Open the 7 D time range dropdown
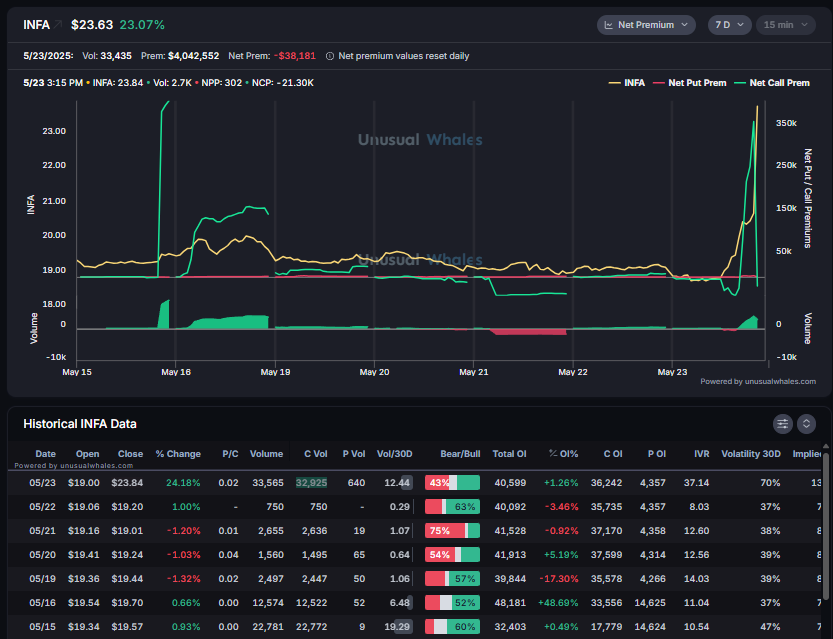 click(729, 25)
